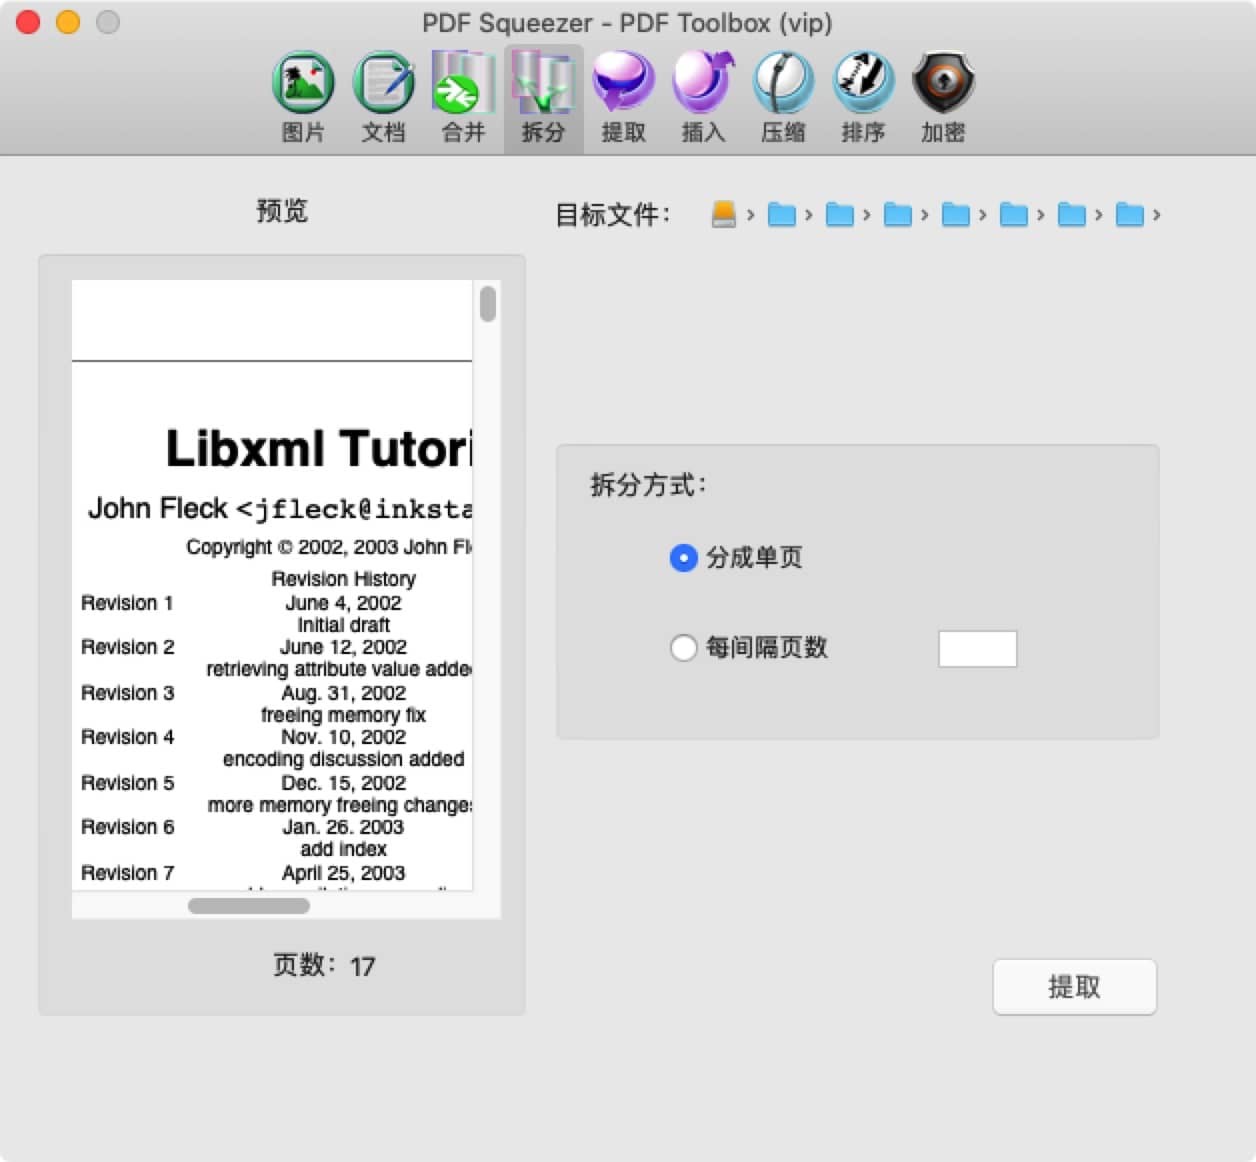This screenshot has height=1162, width=1256.
Task: Open the 插入 (Insert) tool
Action: point(703,97)
